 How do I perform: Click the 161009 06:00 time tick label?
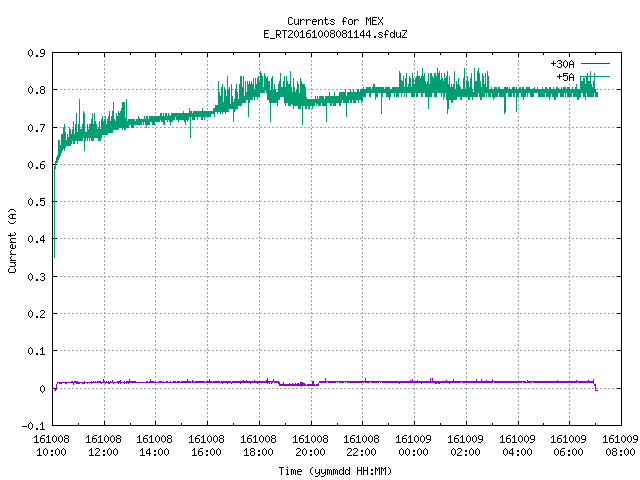[x=568, y=445]
